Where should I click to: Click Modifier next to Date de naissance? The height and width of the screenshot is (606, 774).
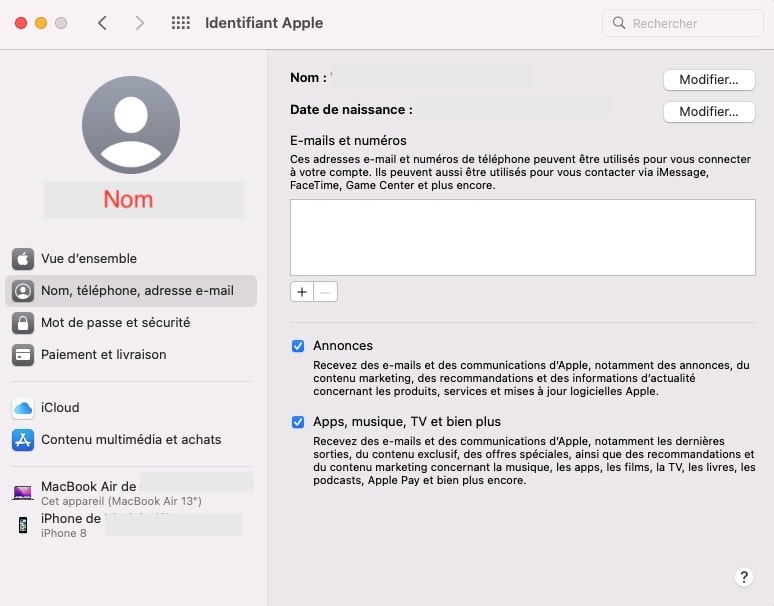click(x=709, y=112)
